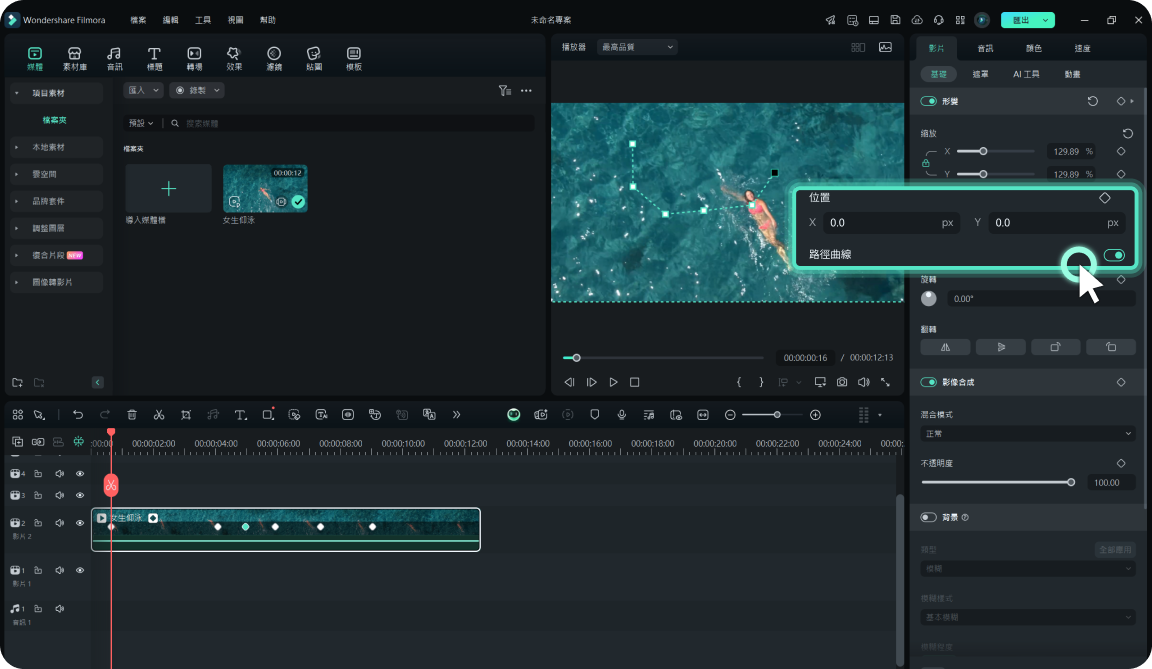Open the 編輯 menu

(170, 20)
